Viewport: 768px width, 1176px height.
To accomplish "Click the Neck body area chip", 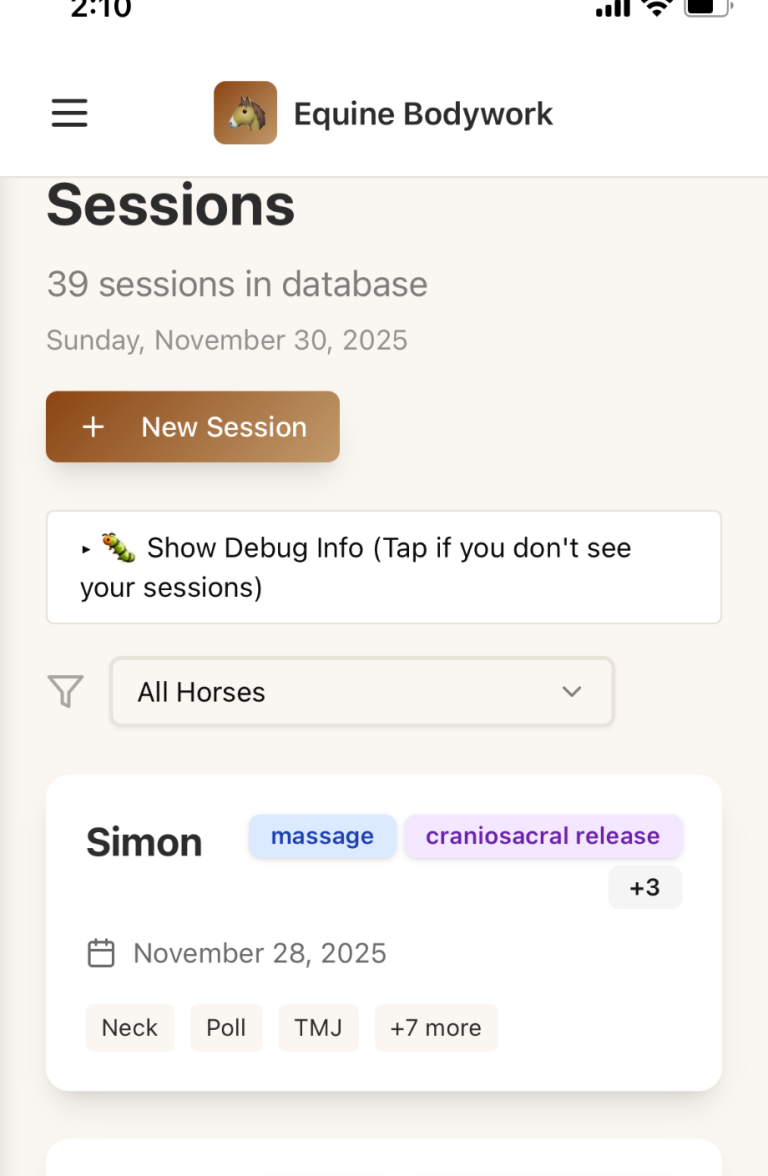I will tap(130, 1028).
